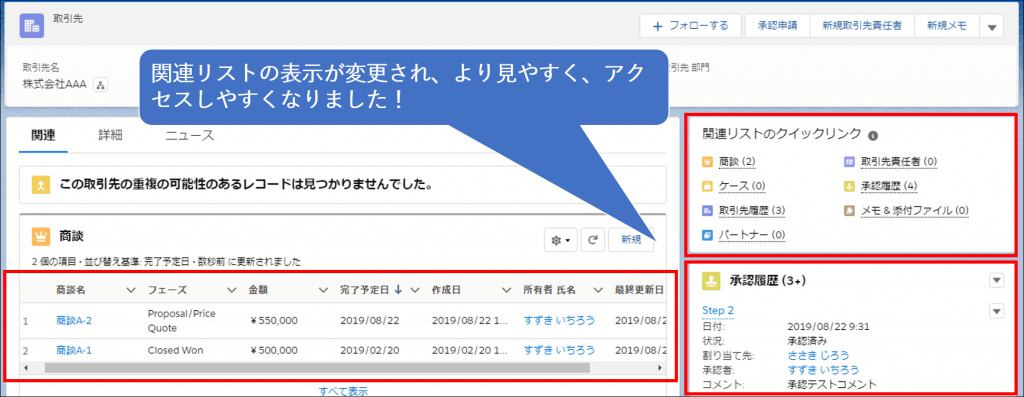Screen dimensions: 1024x397
Task: Open the 商談 list gear settings menu
Action: [561, 240]
